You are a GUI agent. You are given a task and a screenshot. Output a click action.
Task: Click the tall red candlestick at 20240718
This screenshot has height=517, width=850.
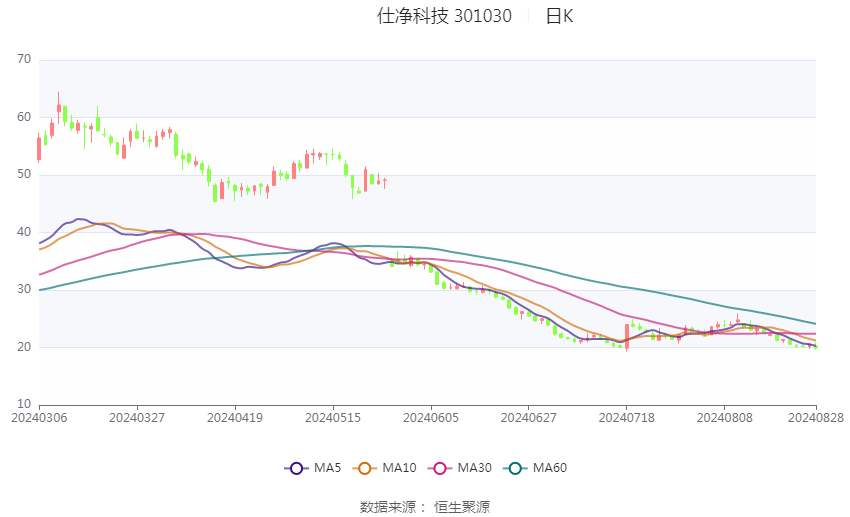pos(627,337)
